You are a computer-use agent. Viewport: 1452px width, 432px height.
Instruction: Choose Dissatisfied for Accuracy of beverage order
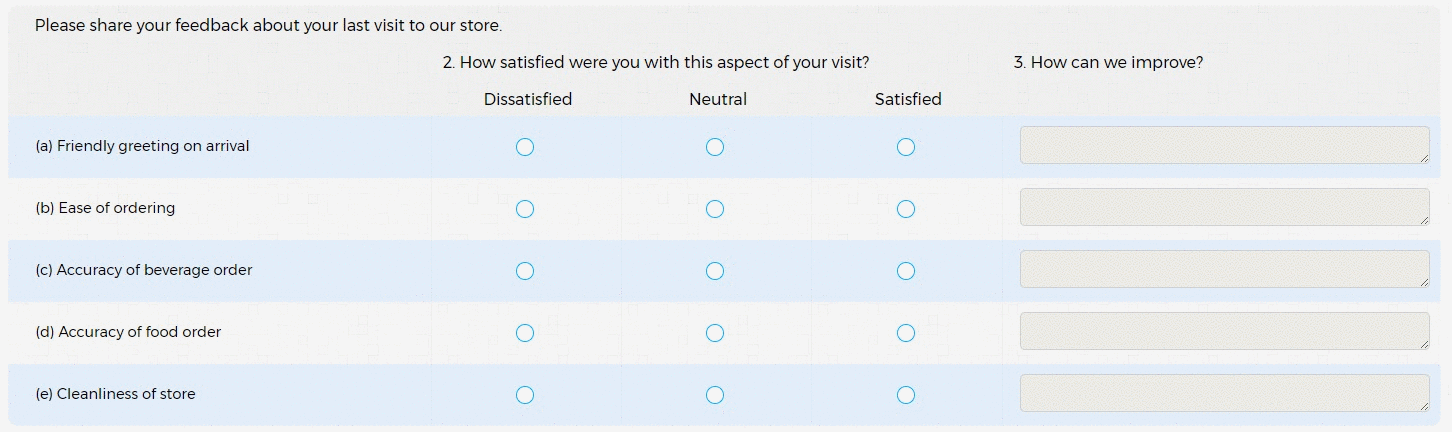click(x=525, y=271)
